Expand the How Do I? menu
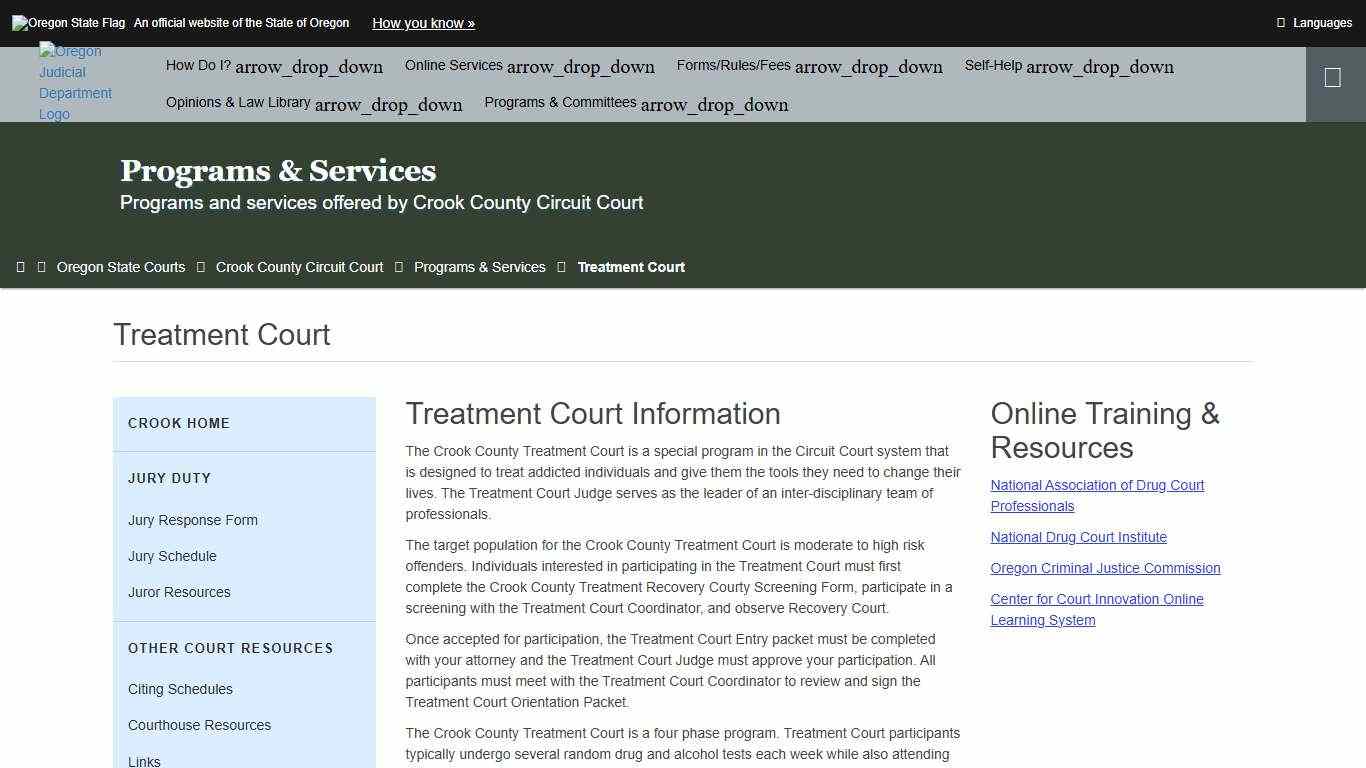 [x=273, y=65]
